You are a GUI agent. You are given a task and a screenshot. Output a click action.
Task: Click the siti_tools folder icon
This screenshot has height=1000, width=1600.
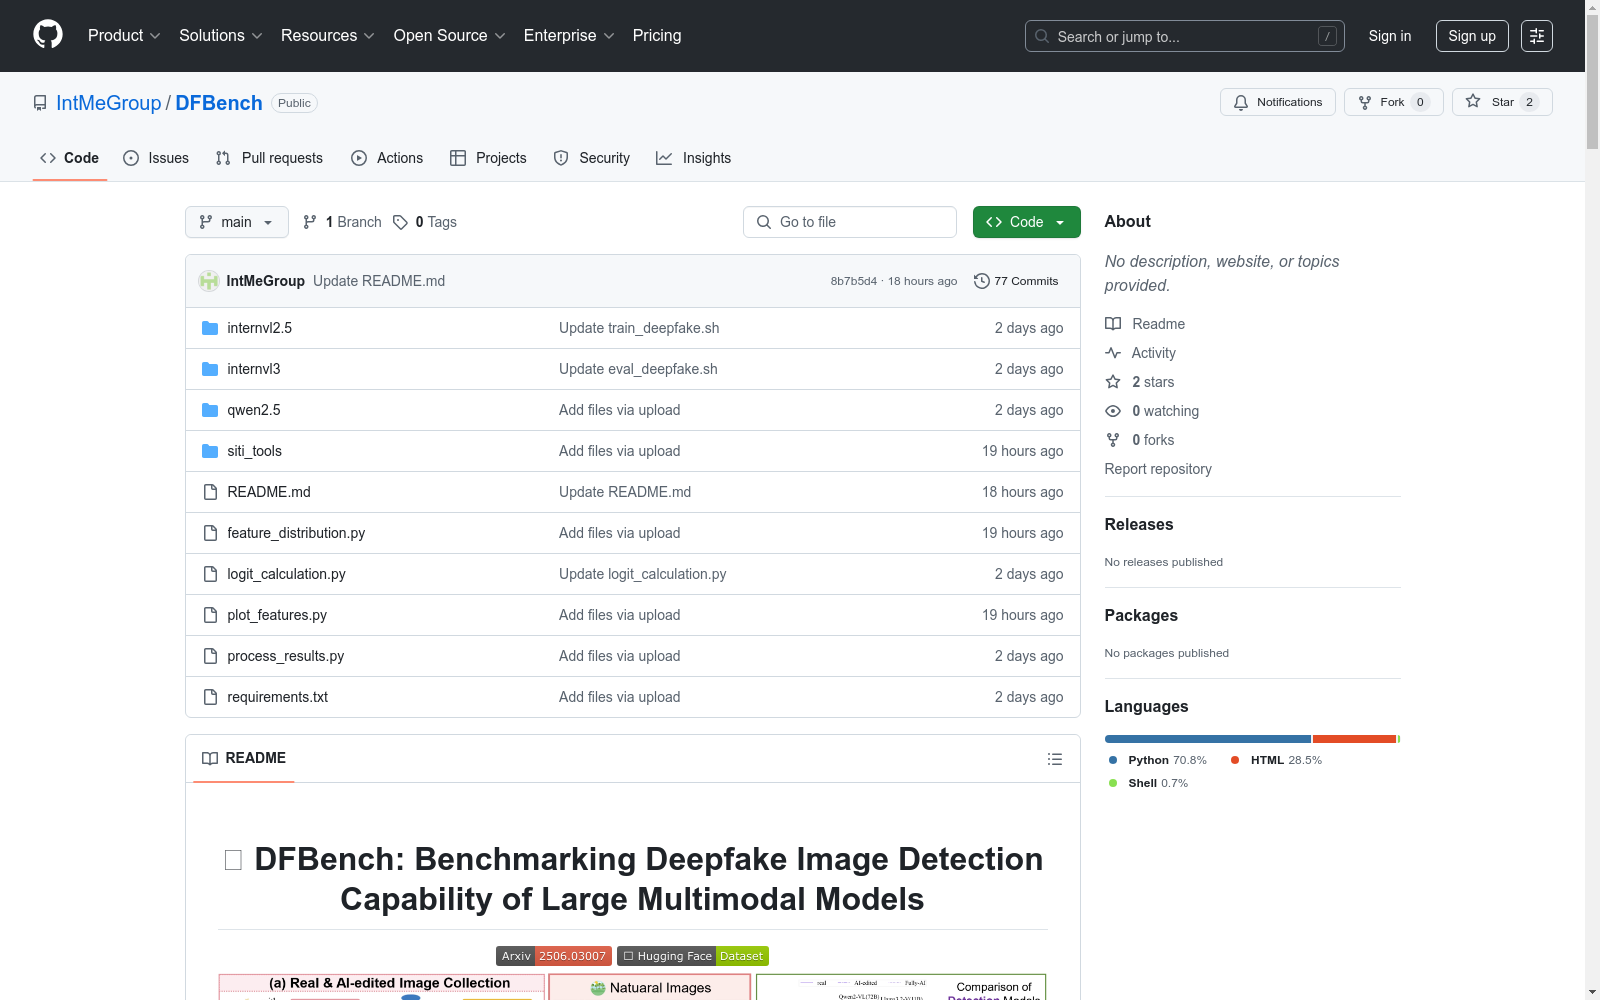210,451
